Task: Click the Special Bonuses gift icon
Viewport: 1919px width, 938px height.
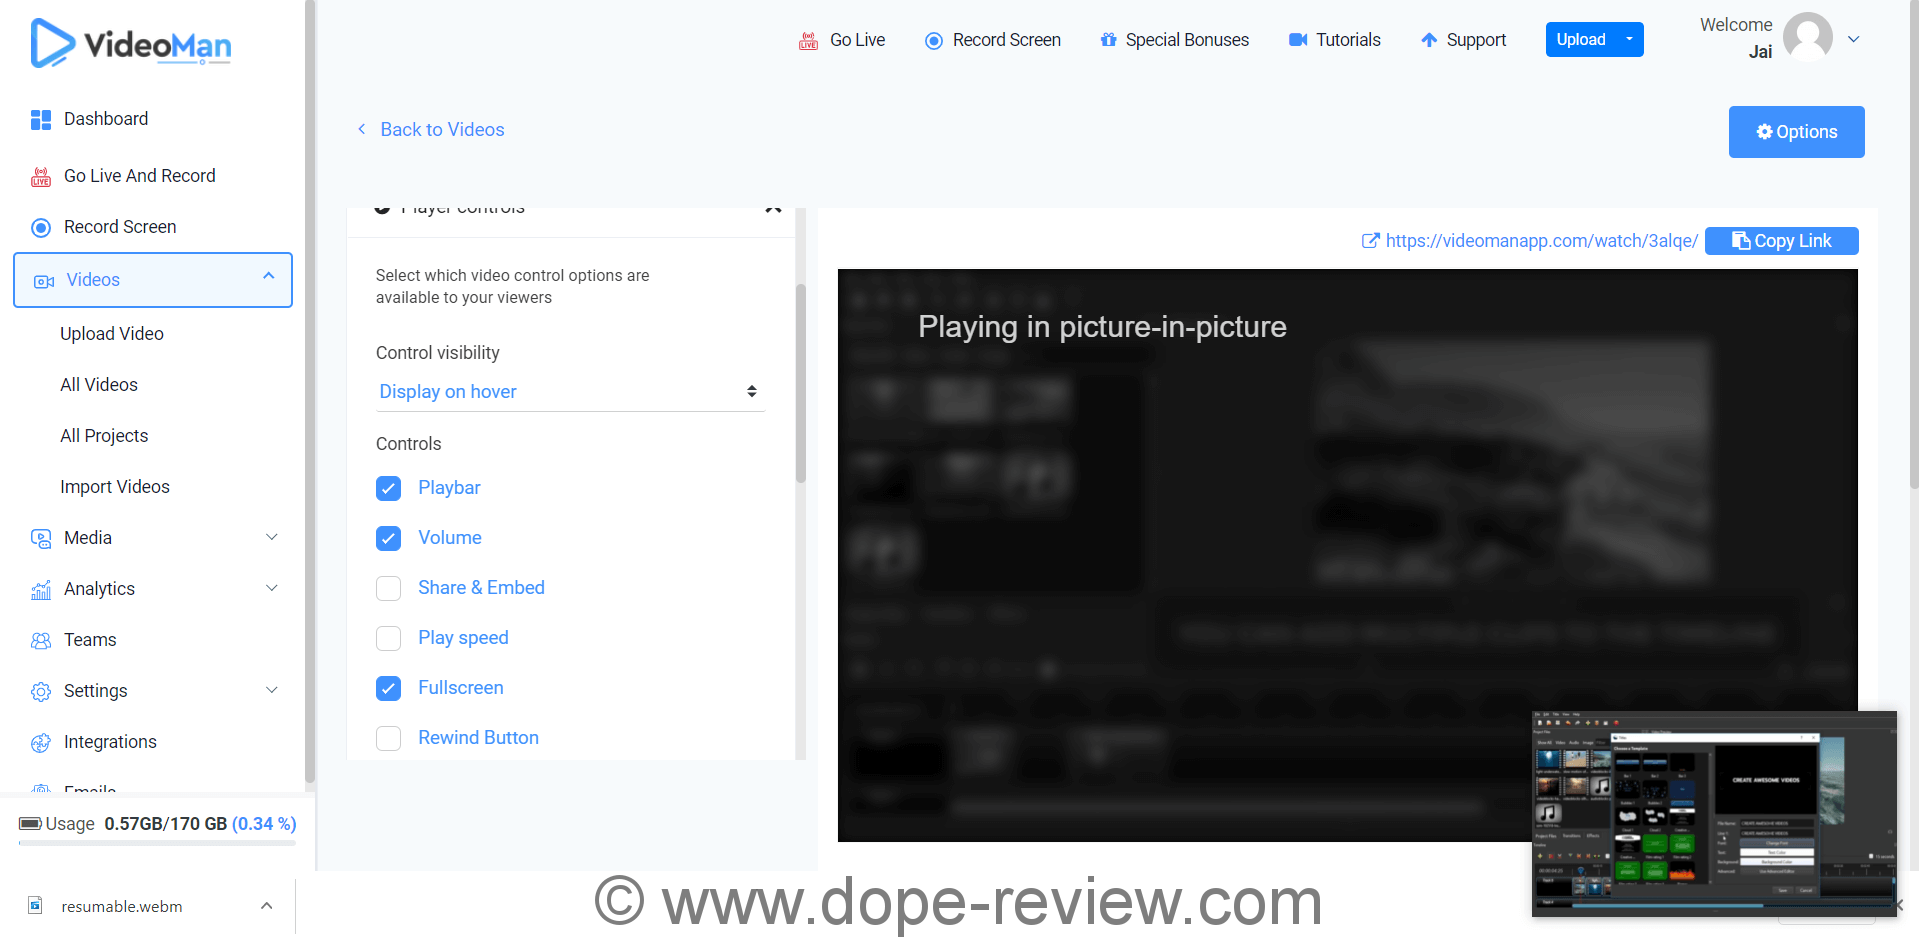Action: (1108, 40)
